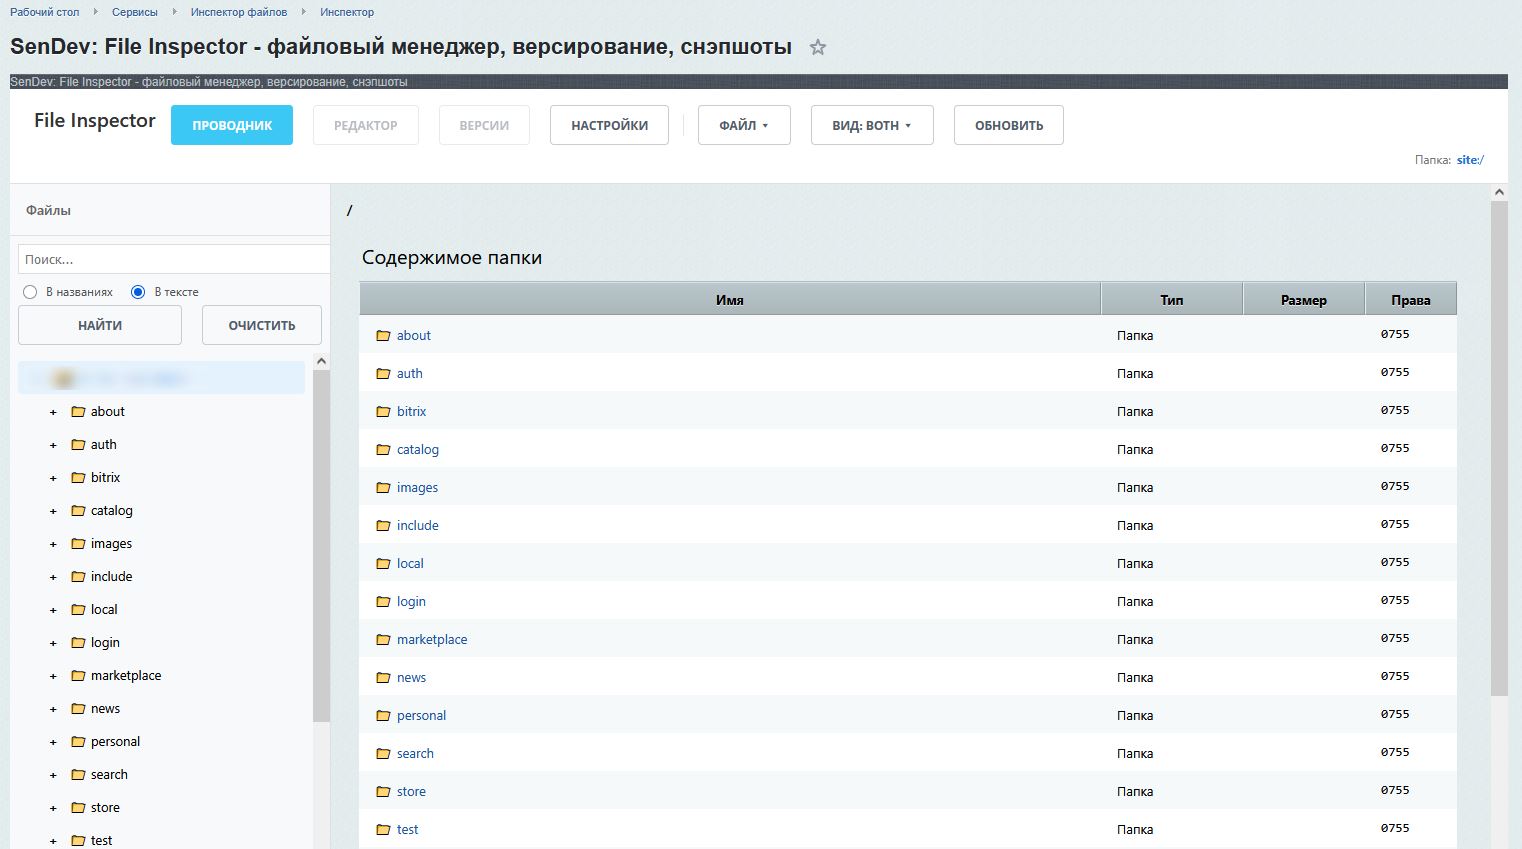Open the folder icon beside "about" in the table
Image resolution: width=1522 pixels, height=849 pixels.
(x=383, y=335)
